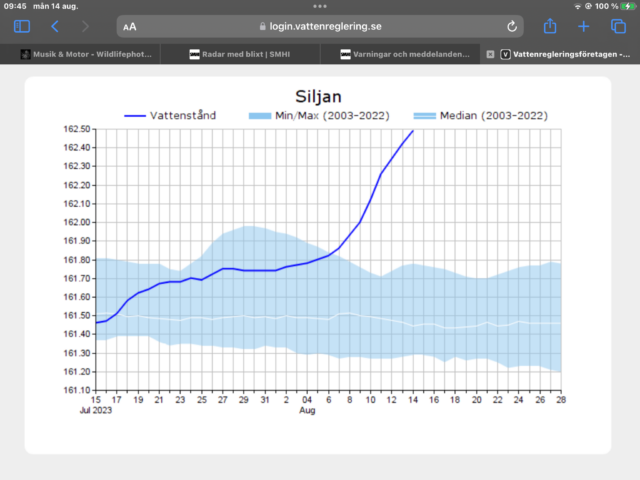Tap the three-dot multitasking menu at top
The image size is (640, 480).
[x=320, y=6]
